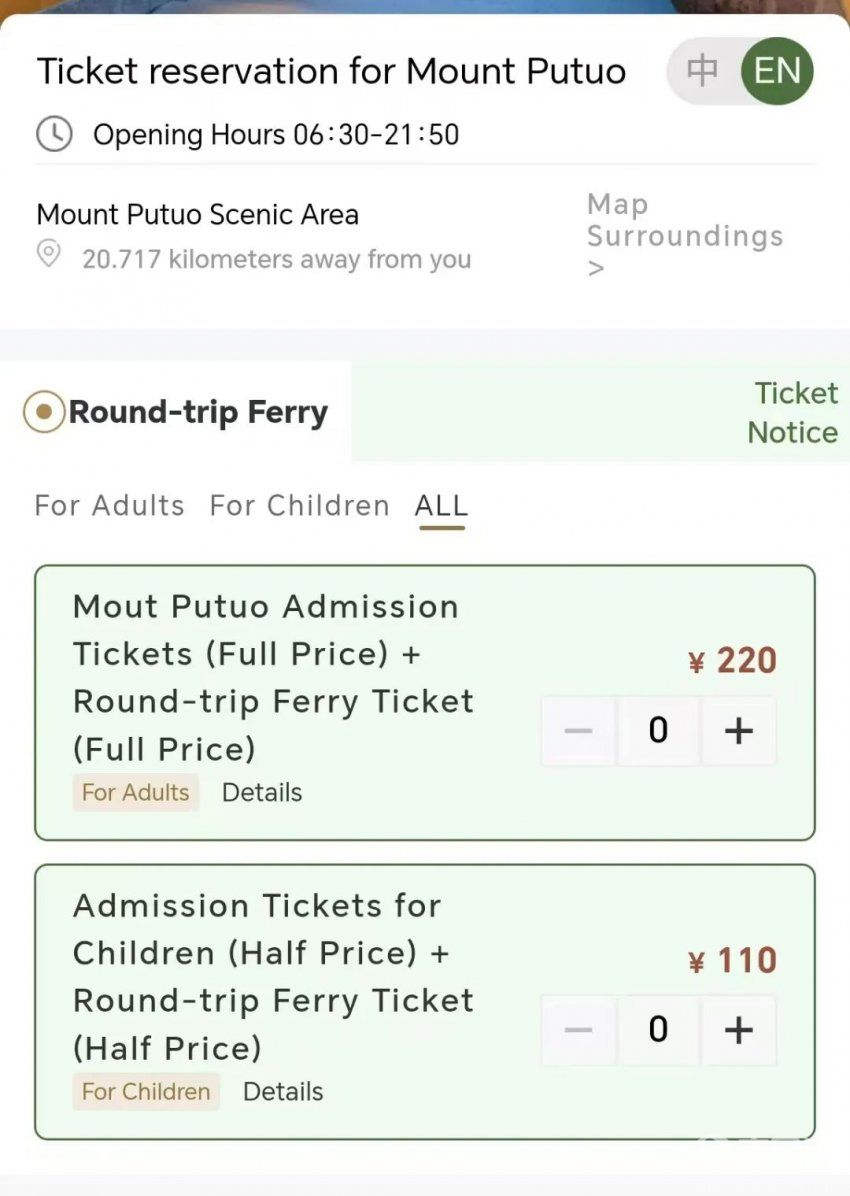Increase children half price ticket quantity
850x1196 pixels.
(739, 1030)
